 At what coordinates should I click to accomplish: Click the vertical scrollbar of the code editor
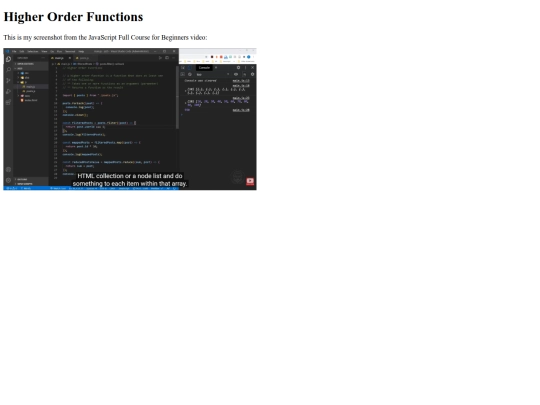point(177,98)
